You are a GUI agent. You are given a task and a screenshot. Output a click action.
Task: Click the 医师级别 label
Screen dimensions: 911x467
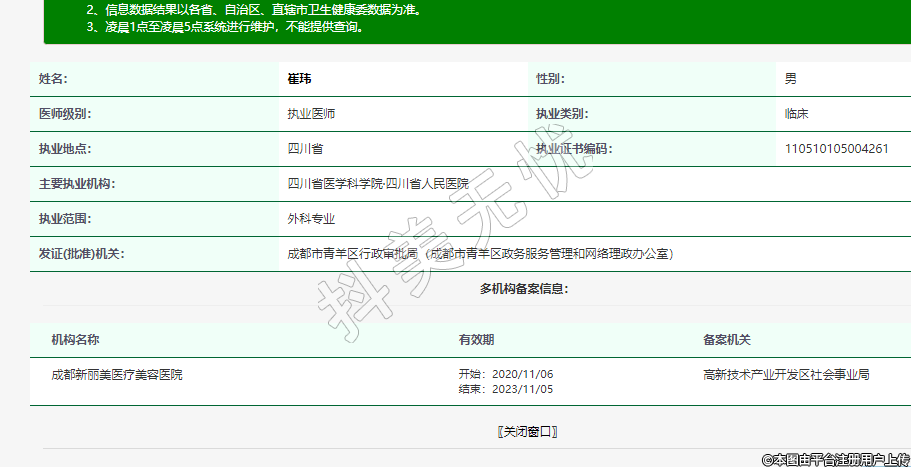point(64,114)
